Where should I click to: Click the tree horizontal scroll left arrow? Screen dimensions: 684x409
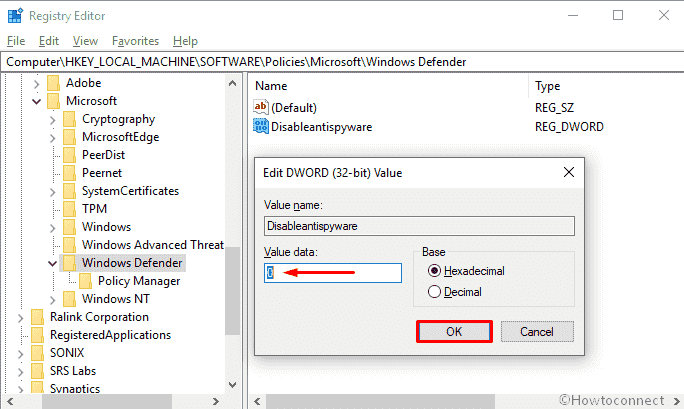pyautogui.click(x=10, y=401)
